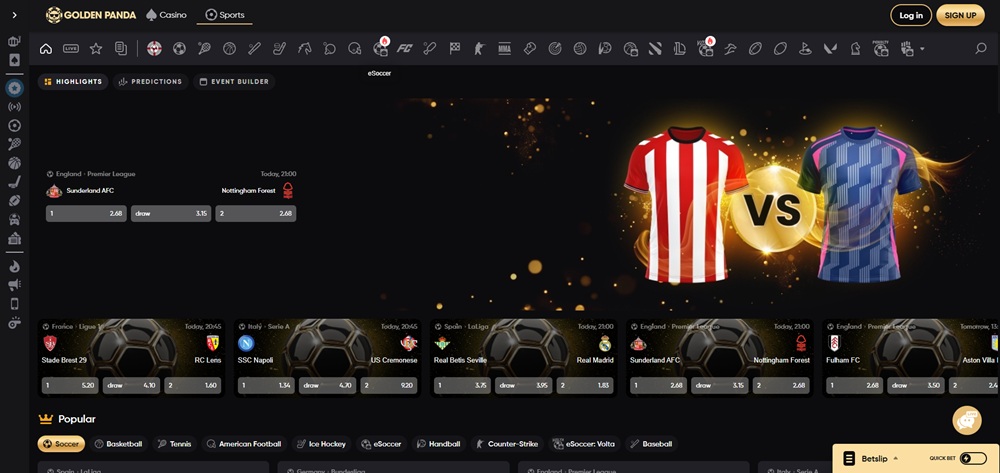Screen dimensions: 1000x473
Task: Click the sidebar megaphone icon
Action: 15,285
